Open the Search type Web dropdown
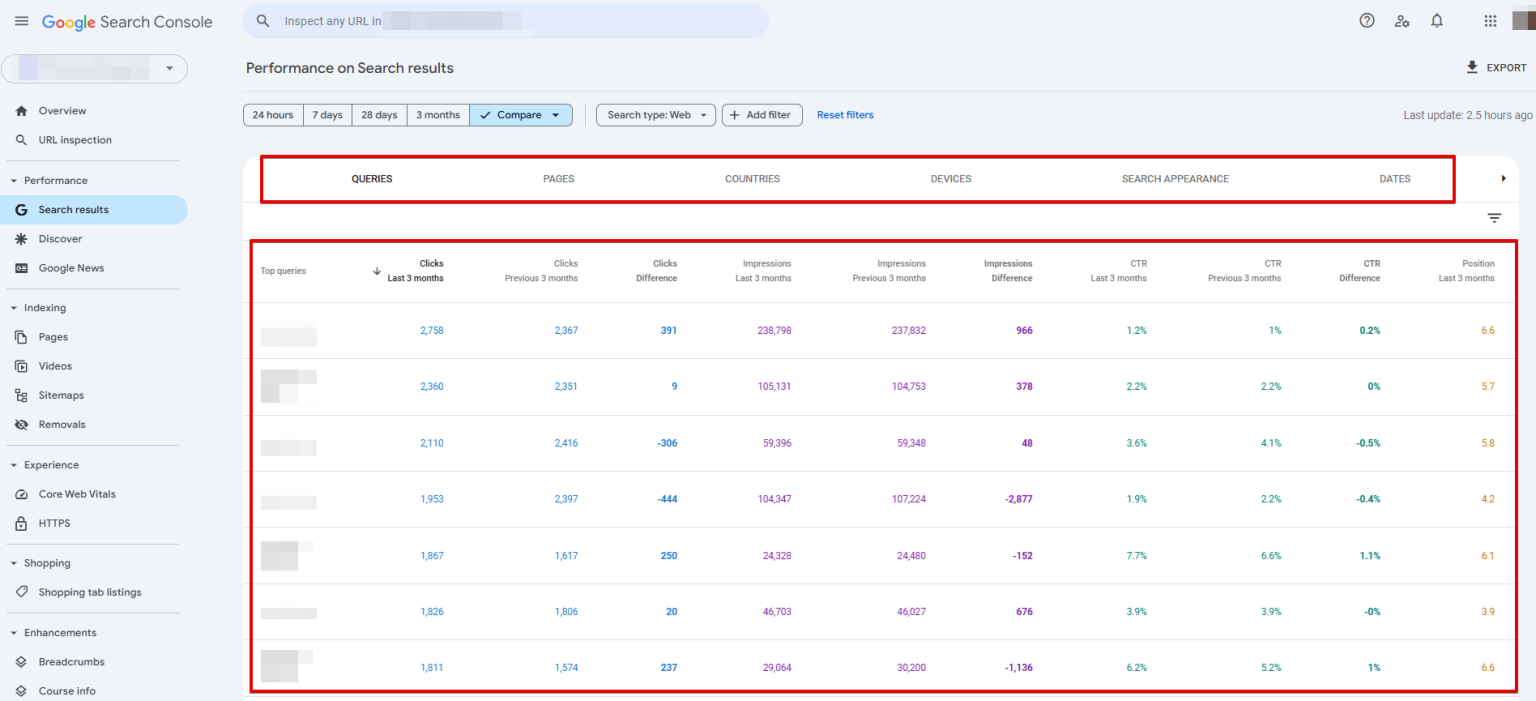The height and width of the screenshot is (701, 1536). [x=655, y=114]
